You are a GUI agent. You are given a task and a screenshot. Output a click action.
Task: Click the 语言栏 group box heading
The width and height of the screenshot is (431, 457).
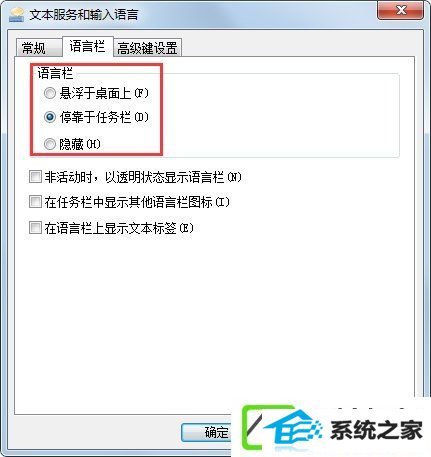(55, 73)
